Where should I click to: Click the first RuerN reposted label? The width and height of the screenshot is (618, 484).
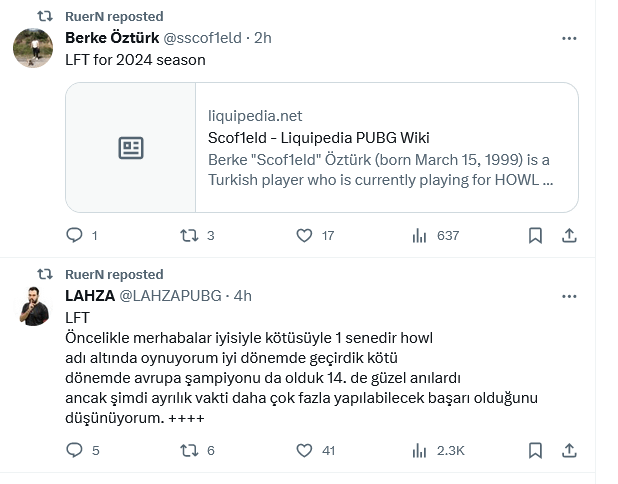(x=113, y=17)
